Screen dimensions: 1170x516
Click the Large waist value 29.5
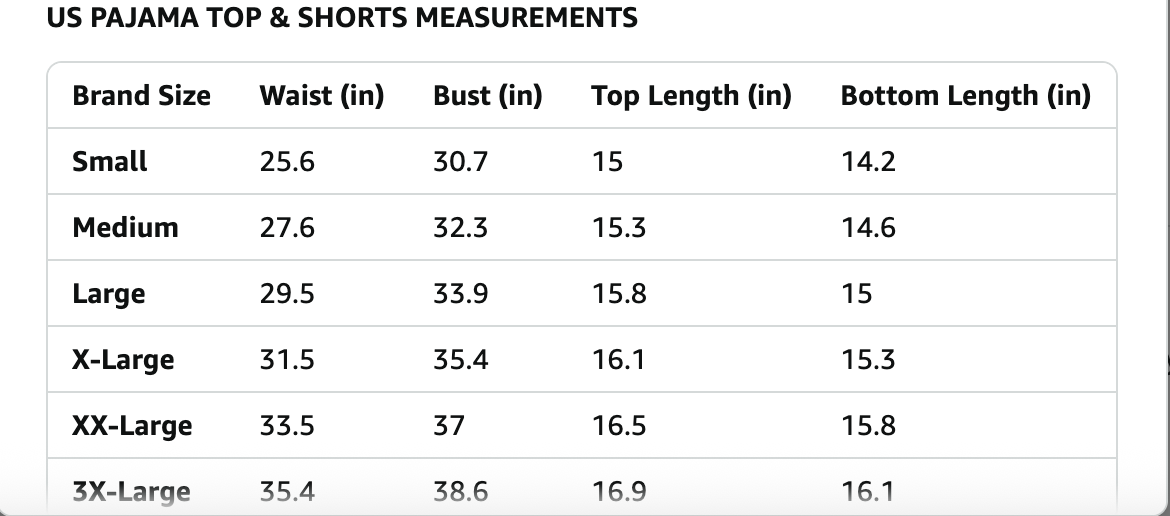[x=287, y=294]
